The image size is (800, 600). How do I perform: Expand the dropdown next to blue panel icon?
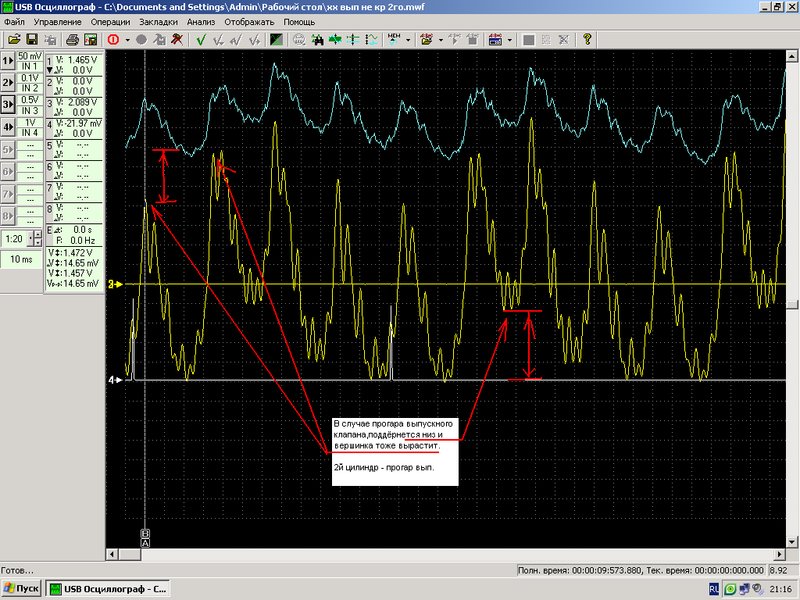(x=509, y=39)
